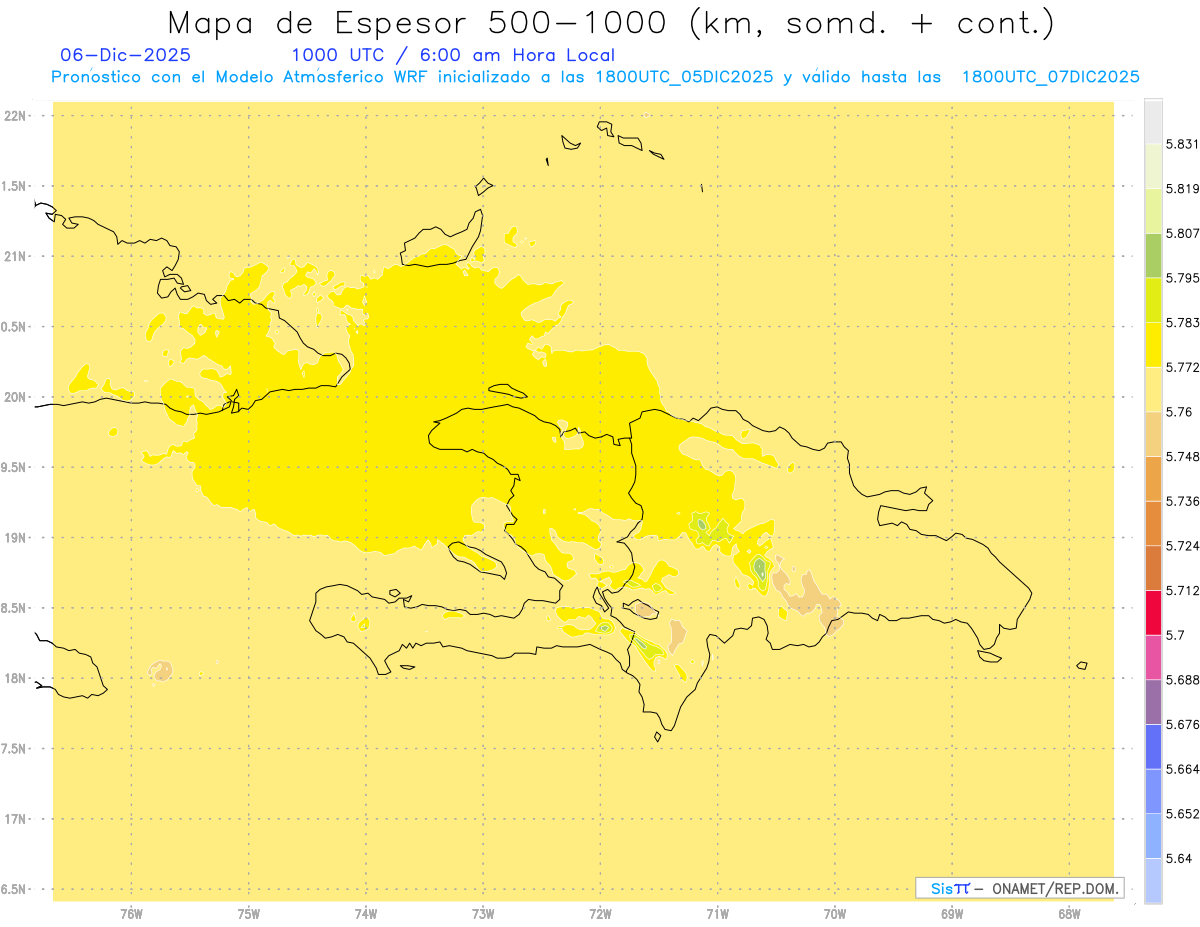Image resolution: width=1200 pixels, height=927 pixels.
Task: Select the blue swatch between 5.664 and 5.676
Action: click(1153, 746)
